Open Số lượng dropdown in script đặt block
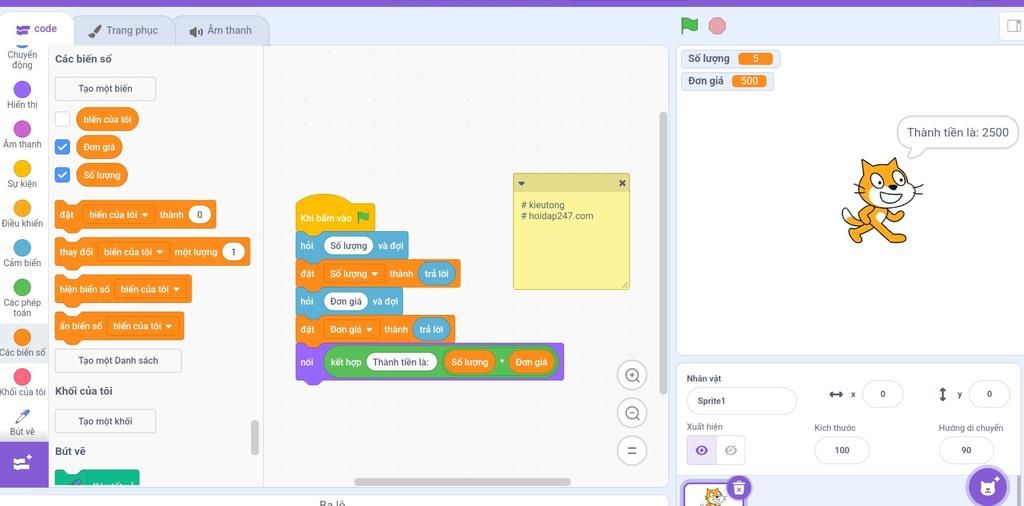The image size is (1024, 506). pyautogui.click(x=353, y=274)
